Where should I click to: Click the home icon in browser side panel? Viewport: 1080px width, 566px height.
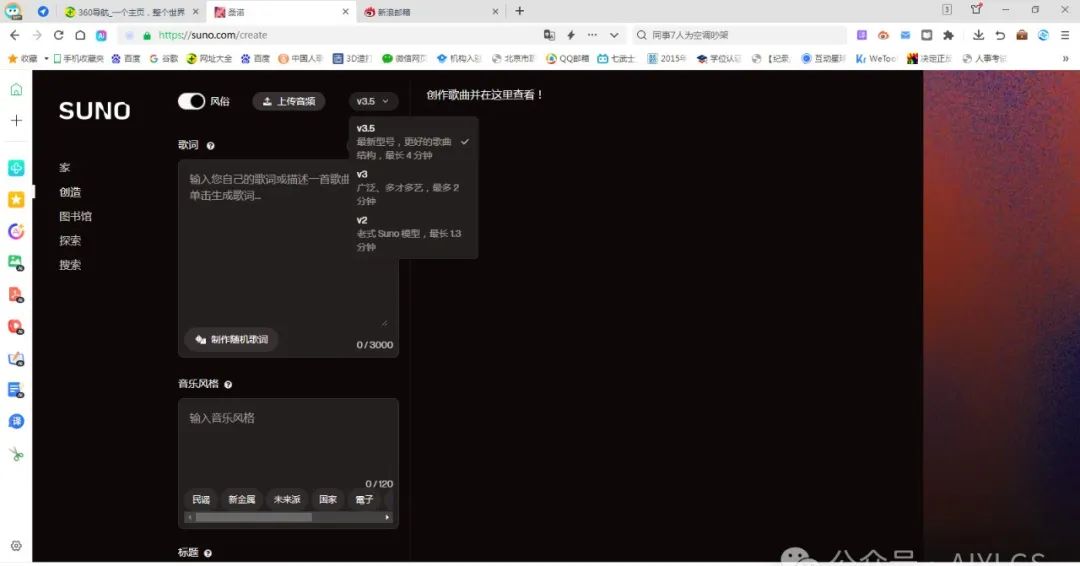tap(16, 90)
